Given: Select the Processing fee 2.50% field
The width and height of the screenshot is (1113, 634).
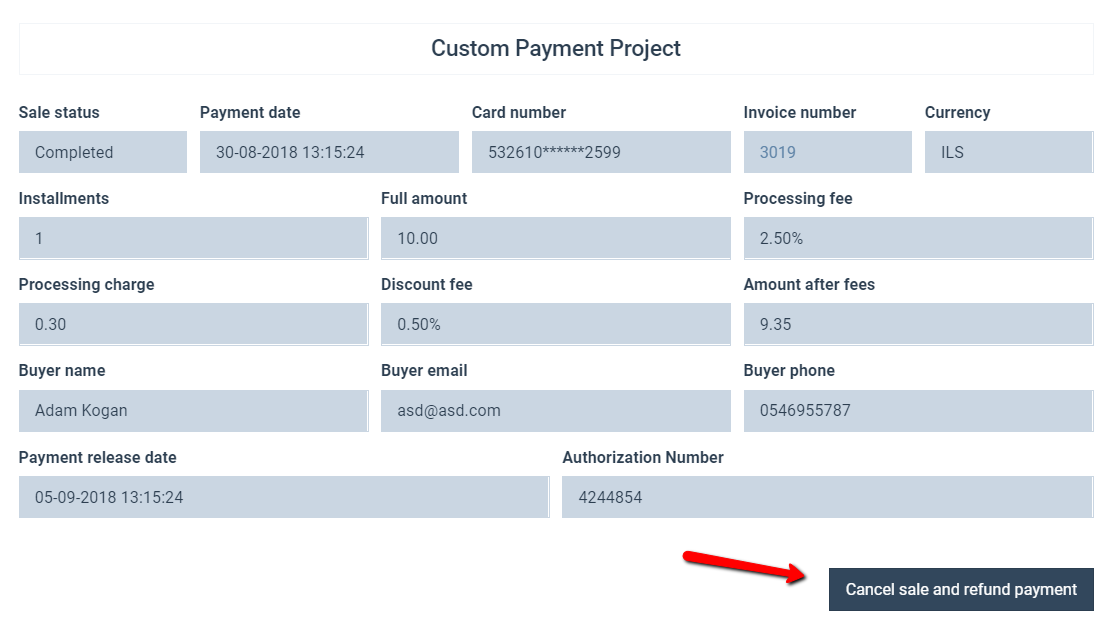Looking at the screenshot, I should coord(919,239).
